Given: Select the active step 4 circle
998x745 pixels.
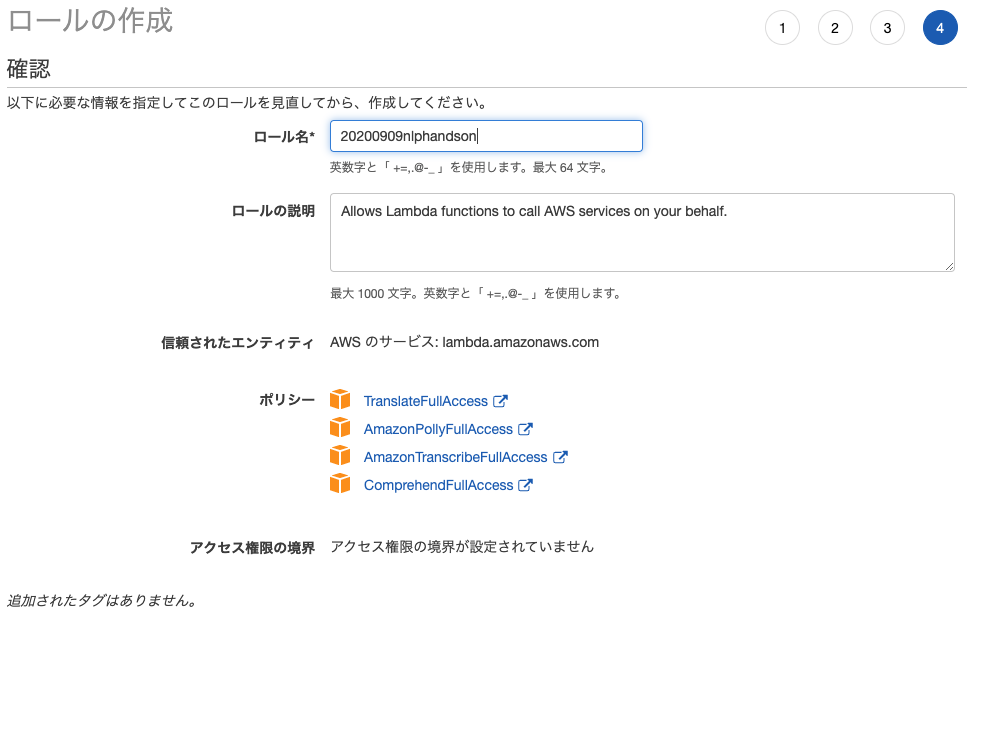Looking at the screenshot, I should pyautogui.click(x=940, y=28).
